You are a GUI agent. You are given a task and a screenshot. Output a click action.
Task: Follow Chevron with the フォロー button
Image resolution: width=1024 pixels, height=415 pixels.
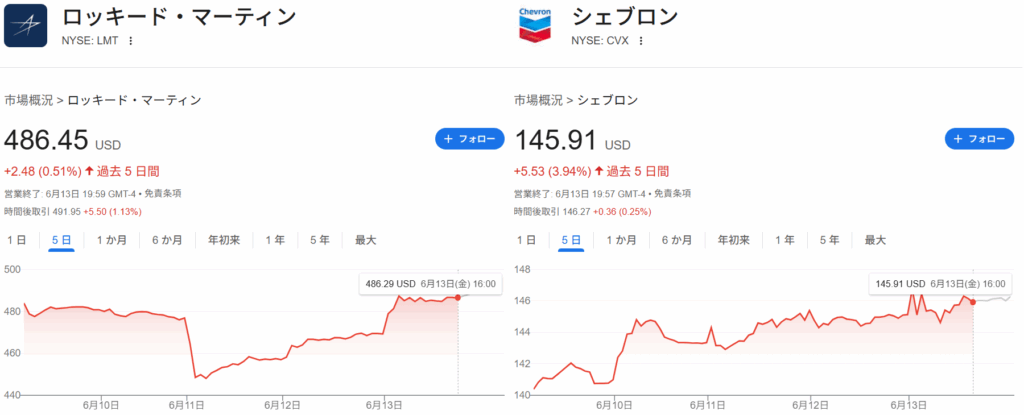979,139
